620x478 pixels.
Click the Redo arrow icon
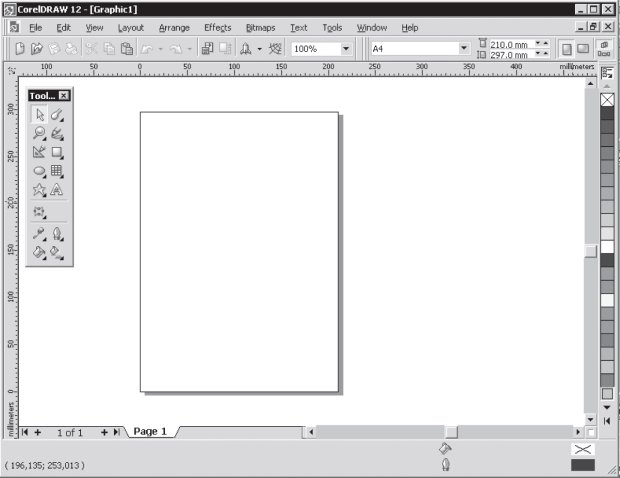[176, 49]
